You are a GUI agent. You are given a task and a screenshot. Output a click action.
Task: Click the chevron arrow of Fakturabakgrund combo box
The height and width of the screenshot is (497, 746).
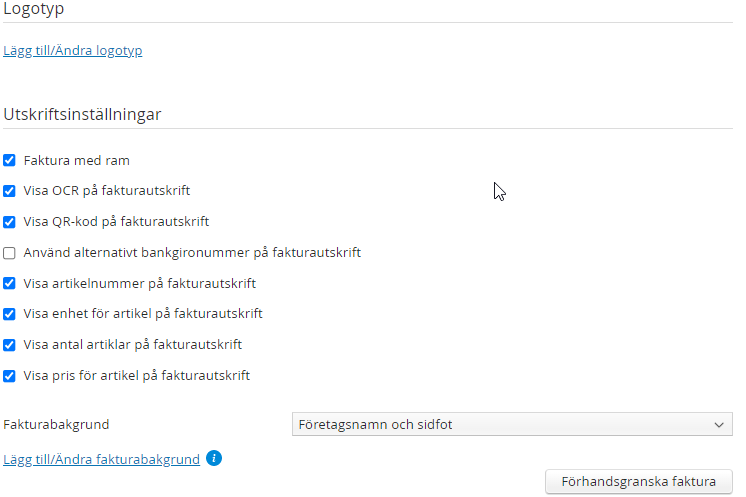719,425
